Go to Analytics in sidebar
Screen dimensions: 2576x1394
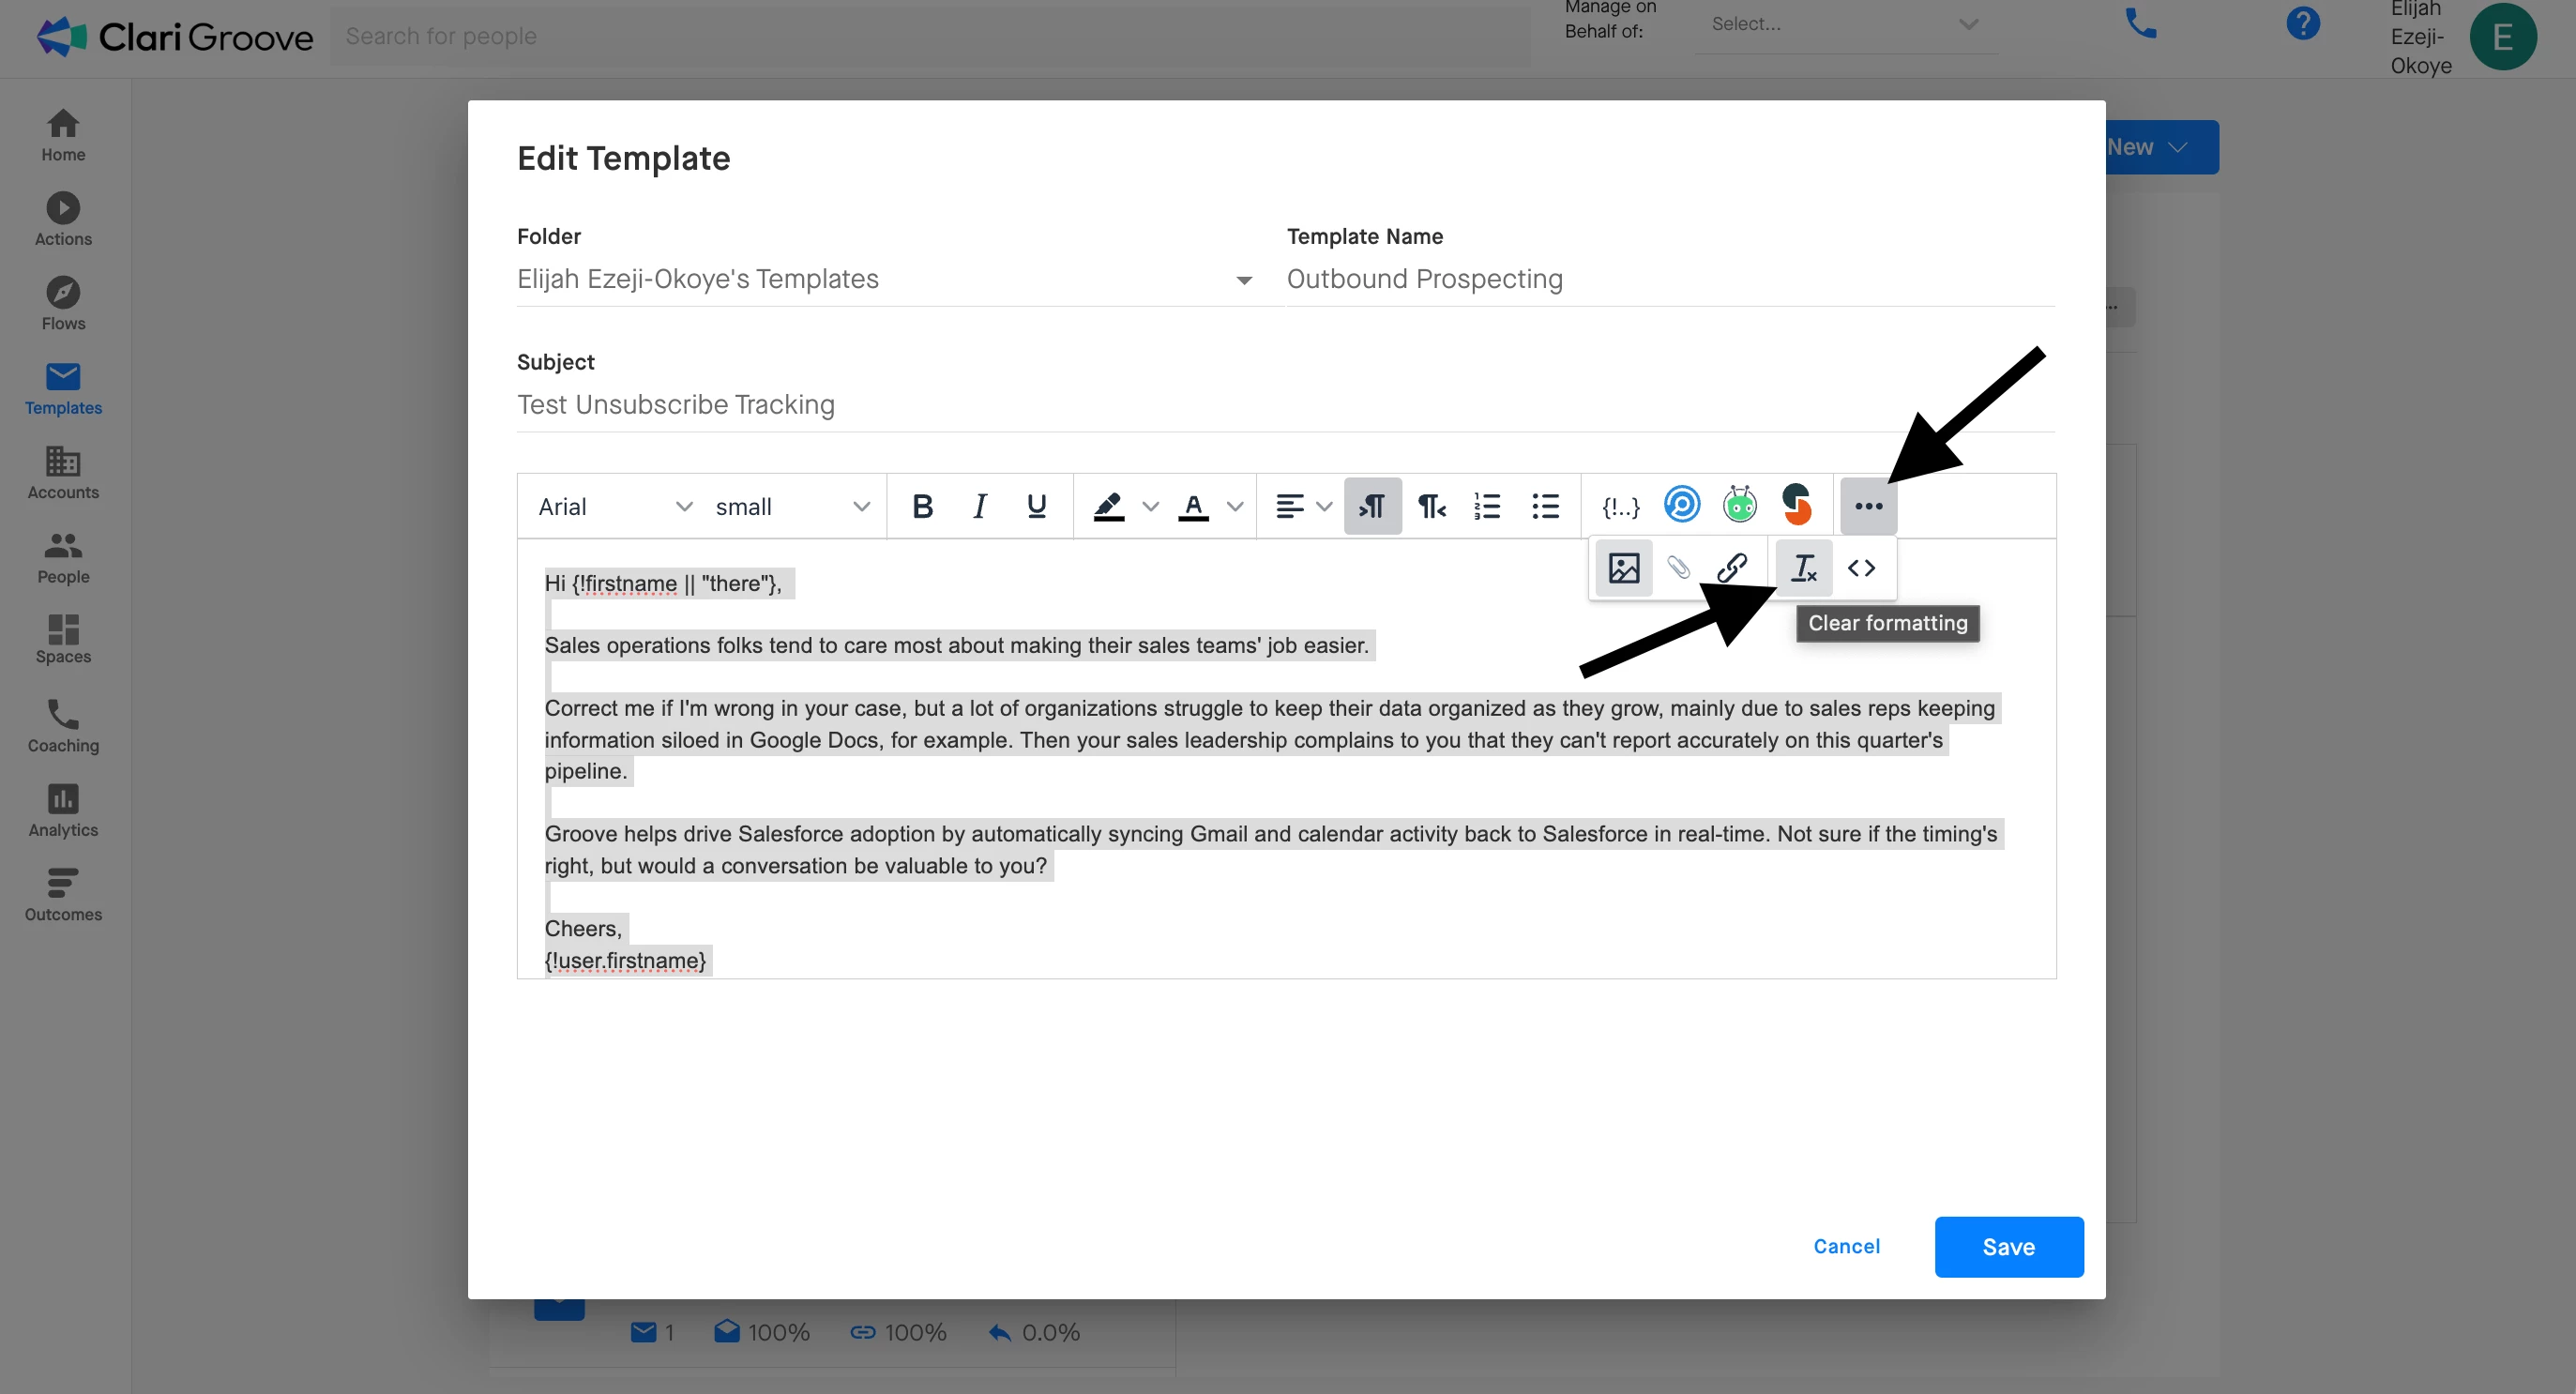click(63, 810)
